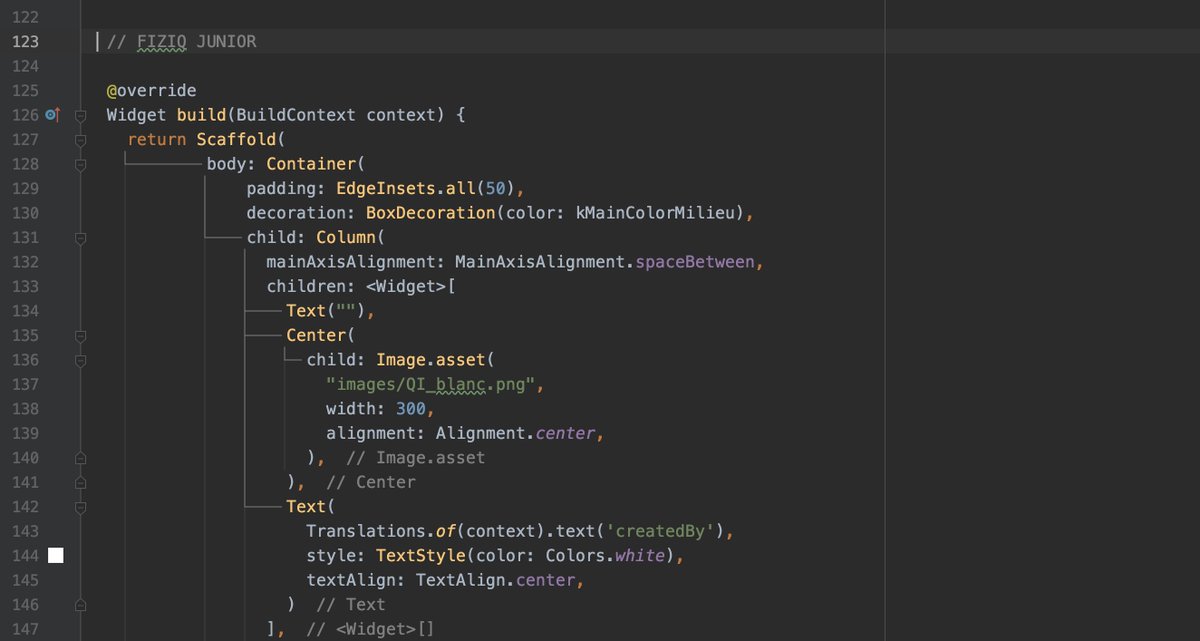Click the fold end marker on line 140

click(x=81, y=457)
